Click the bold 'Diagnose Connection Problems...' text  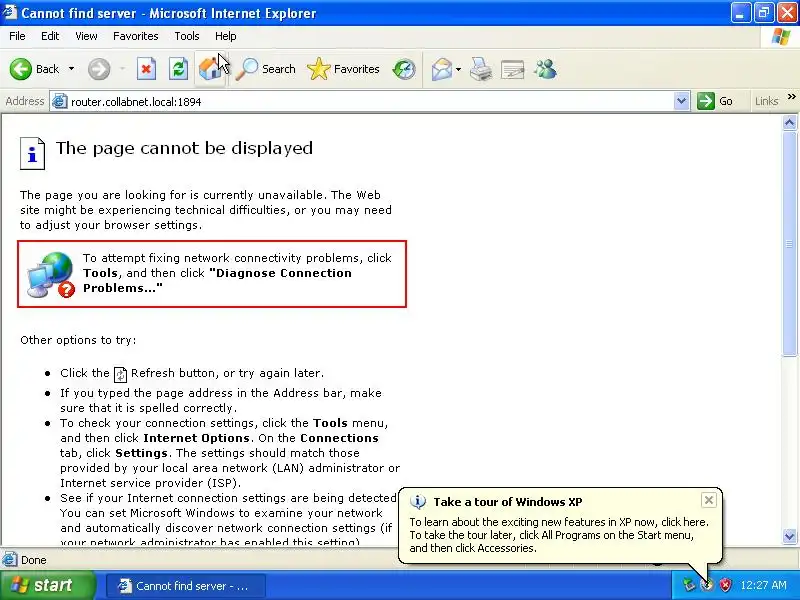pyautogui.click(x=217, y=281)
